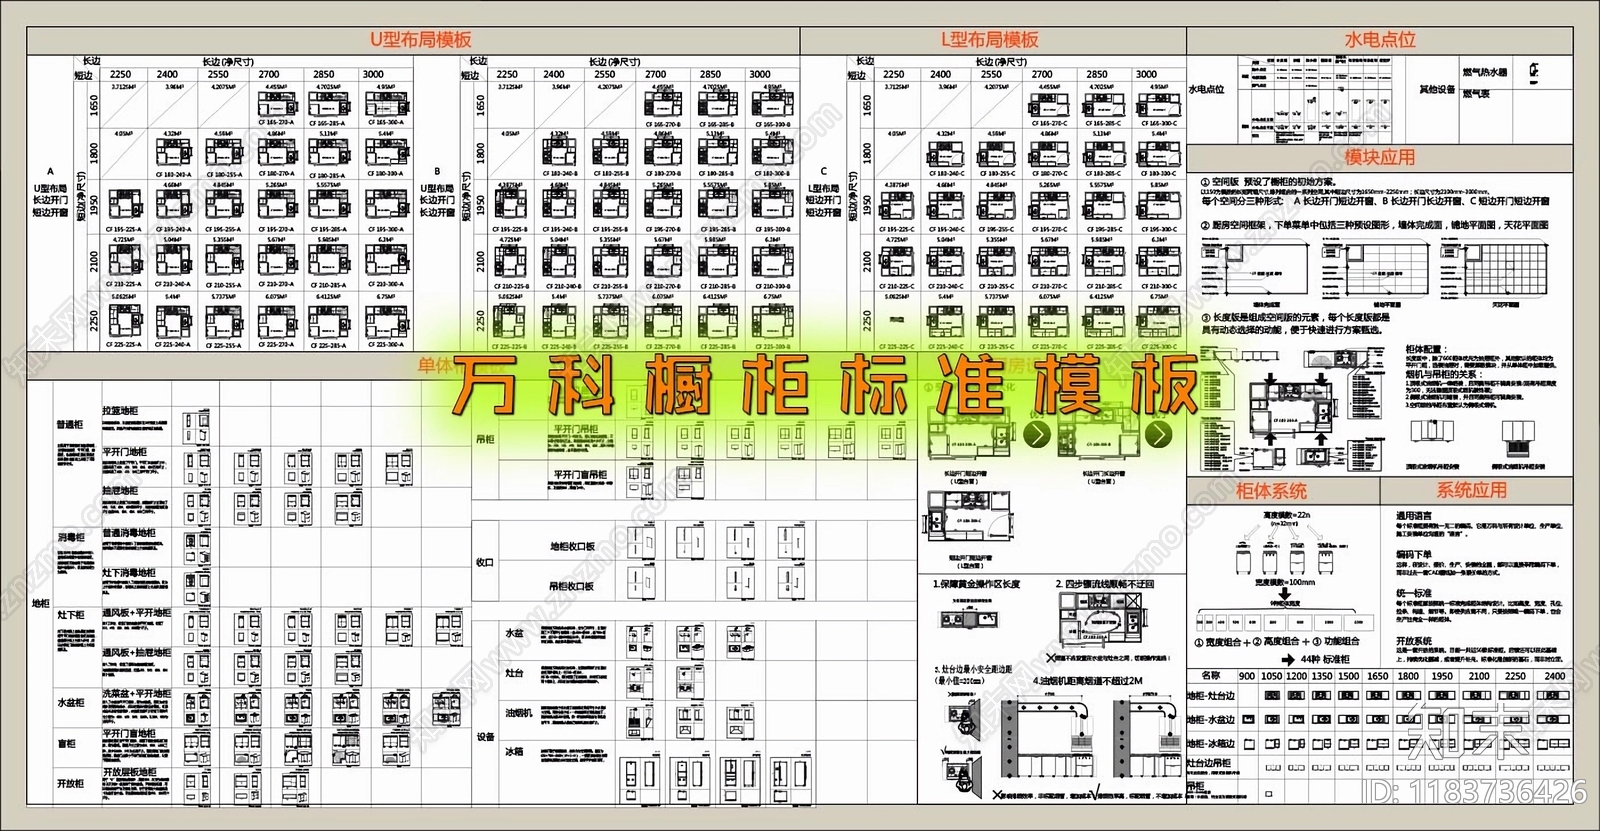This screenshot has height=831, width=1600.
Task: Click the right green arrow button
Action: click(1158, 435)
